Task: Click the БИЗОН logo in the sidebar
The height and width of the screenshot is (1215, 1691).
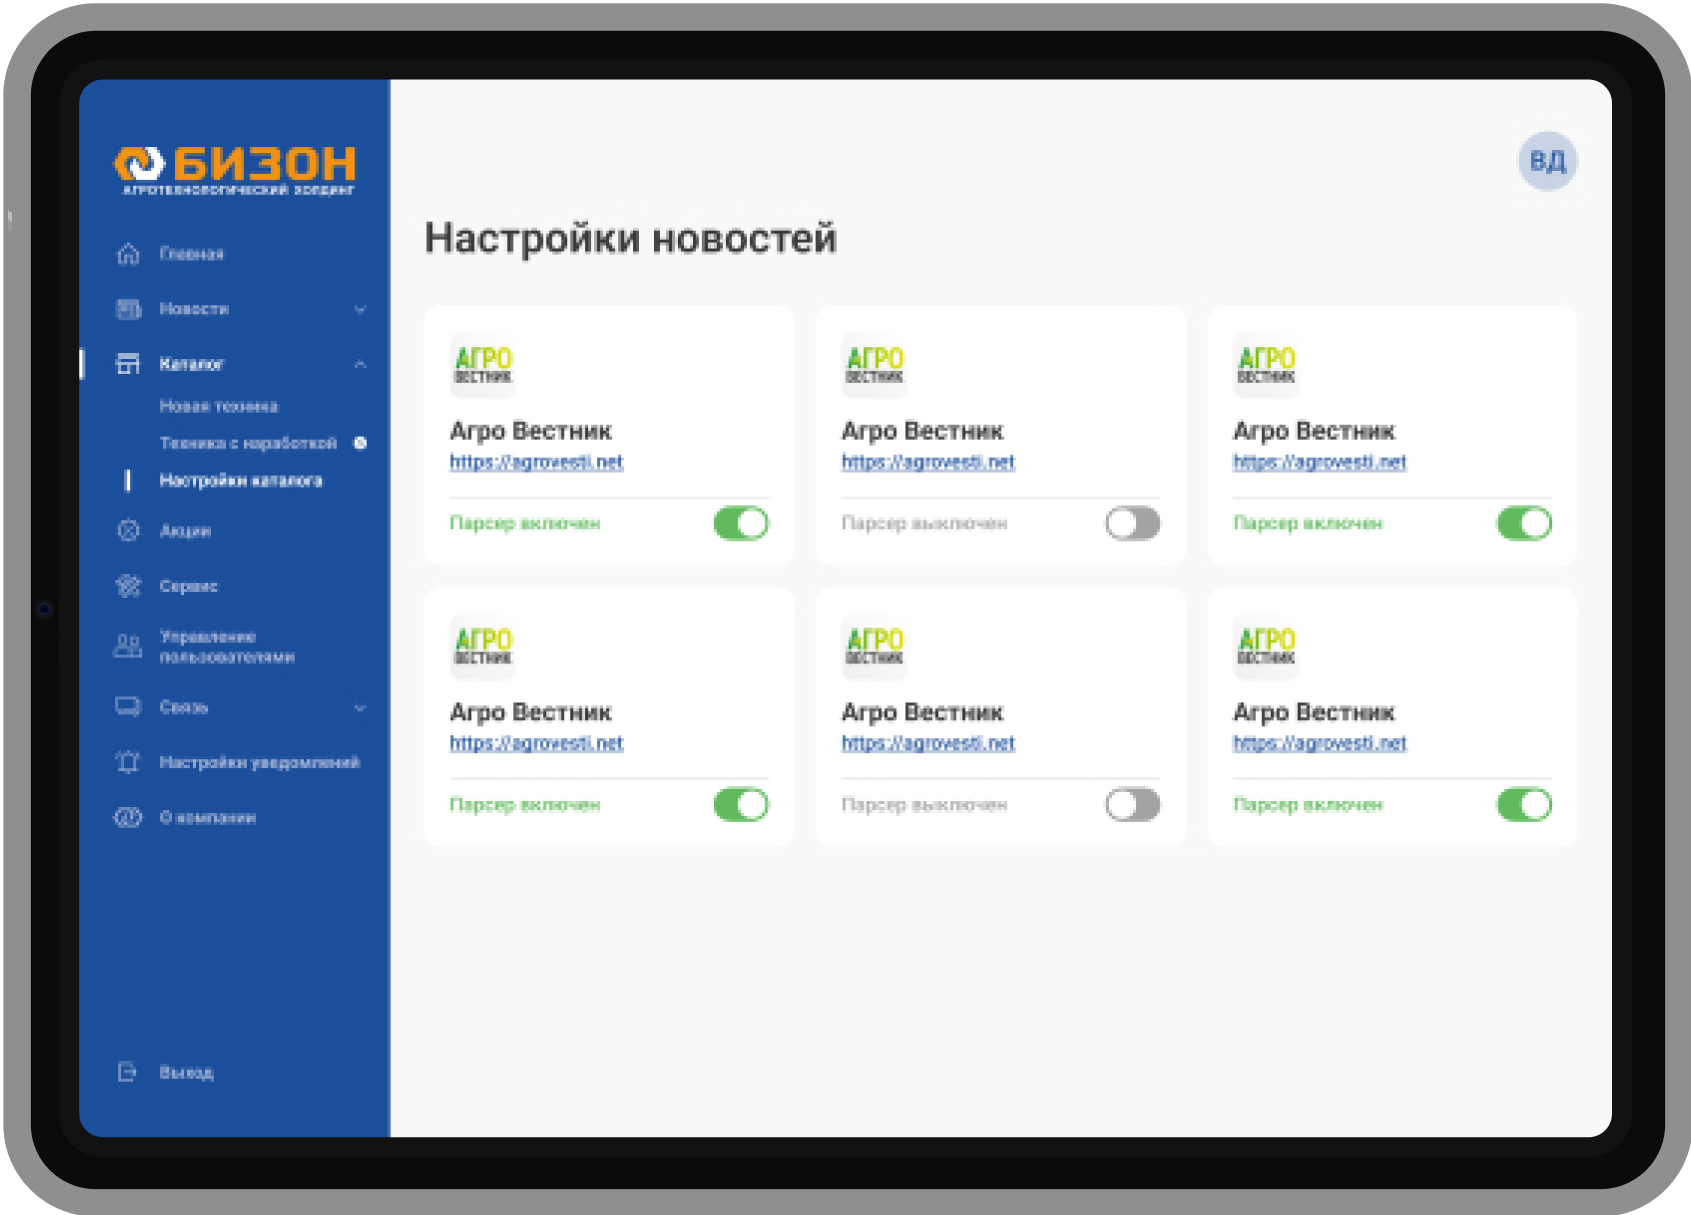Action: coord(235,169)
